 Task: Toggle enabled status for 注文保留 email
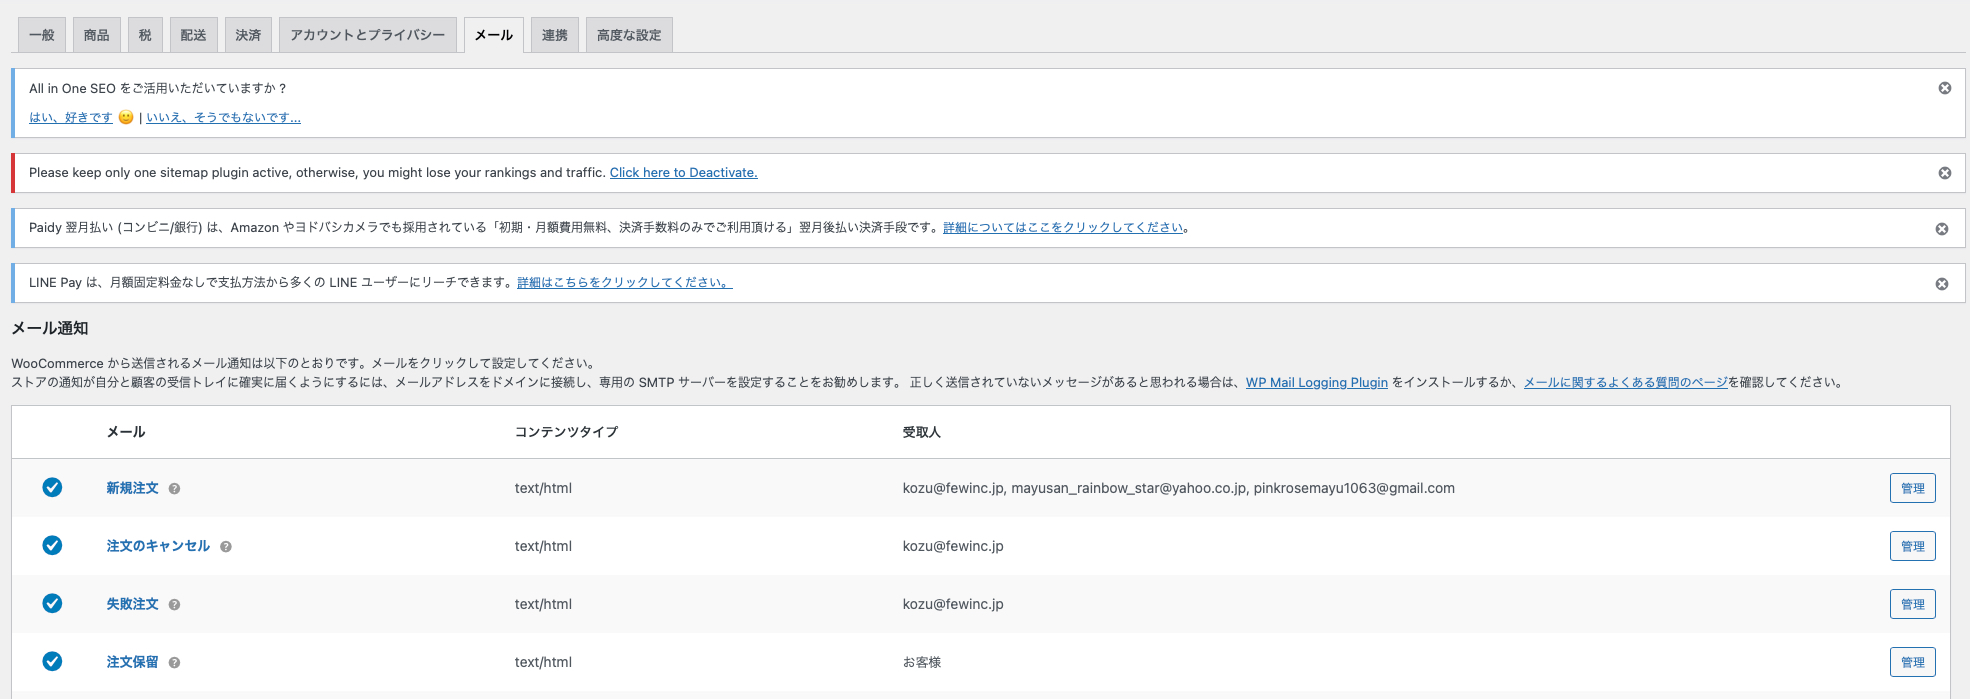pyautogui.click(x=52, y=661)
